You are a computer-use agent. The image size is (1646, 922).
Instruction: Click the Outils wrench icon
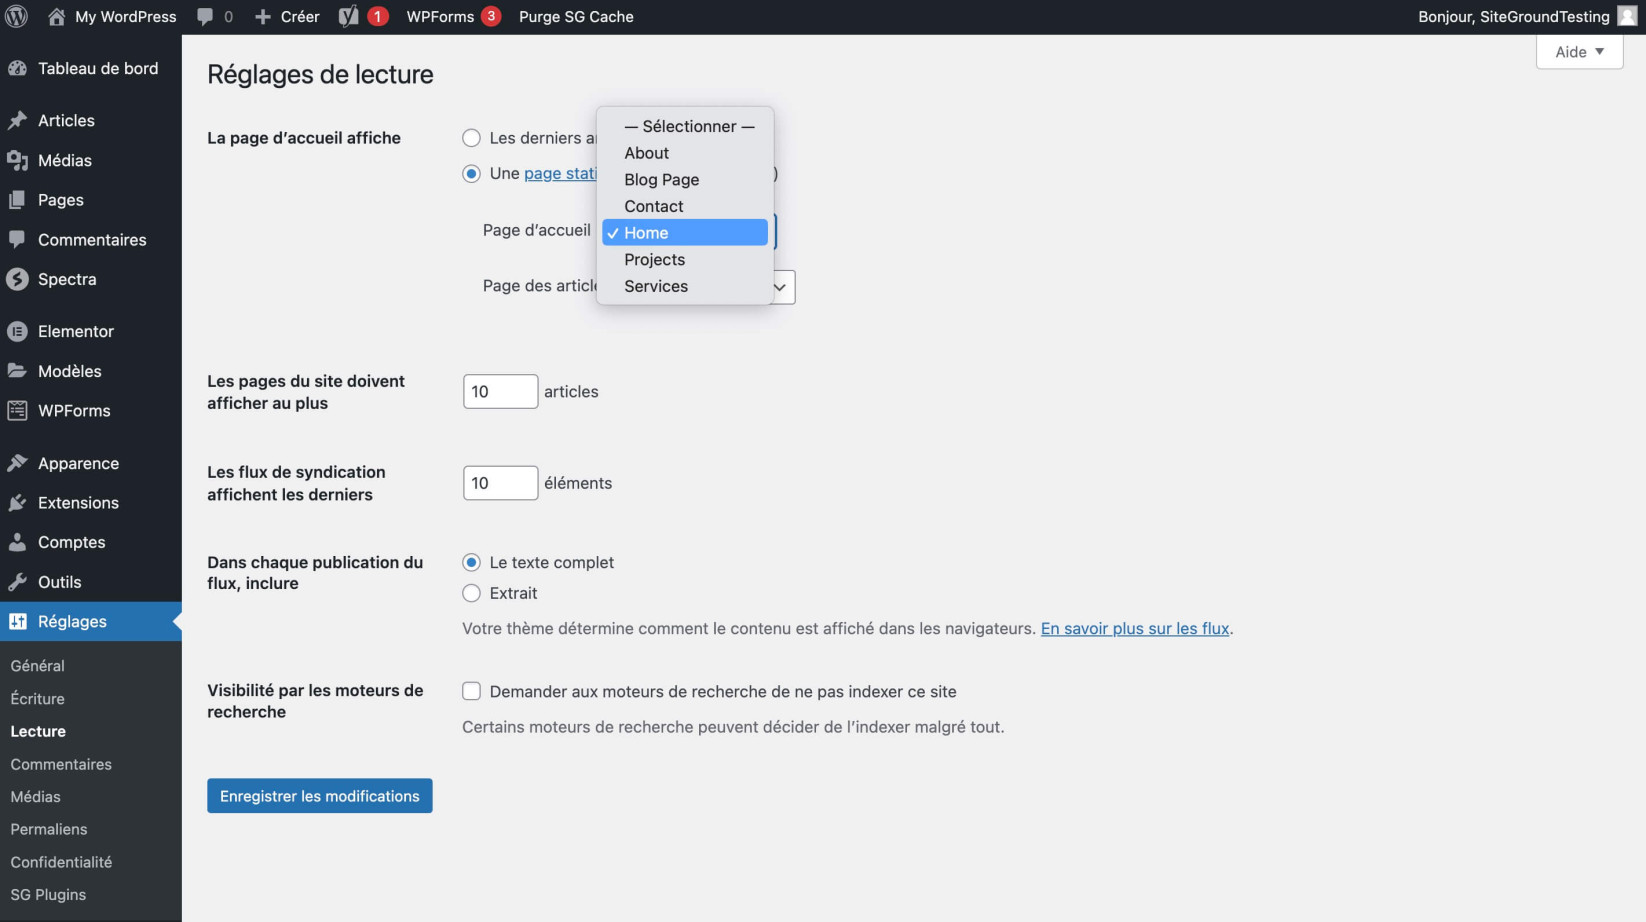pos(17,582)
